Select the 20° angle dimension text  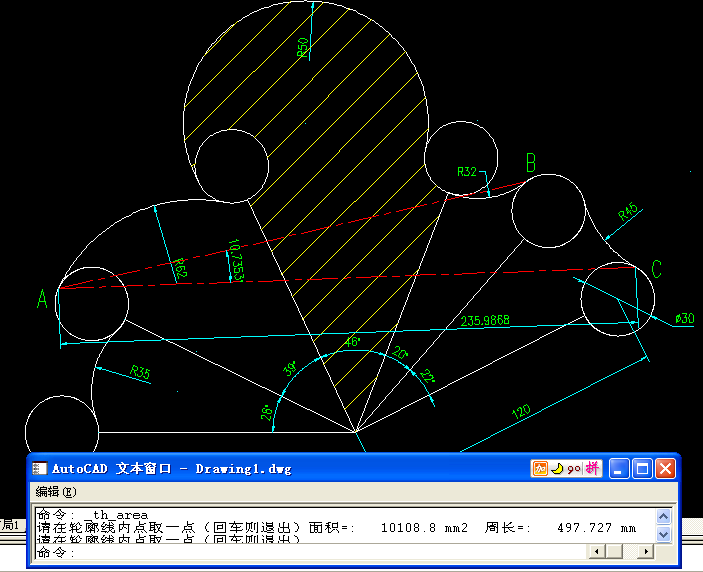click(x=399, y=353)
